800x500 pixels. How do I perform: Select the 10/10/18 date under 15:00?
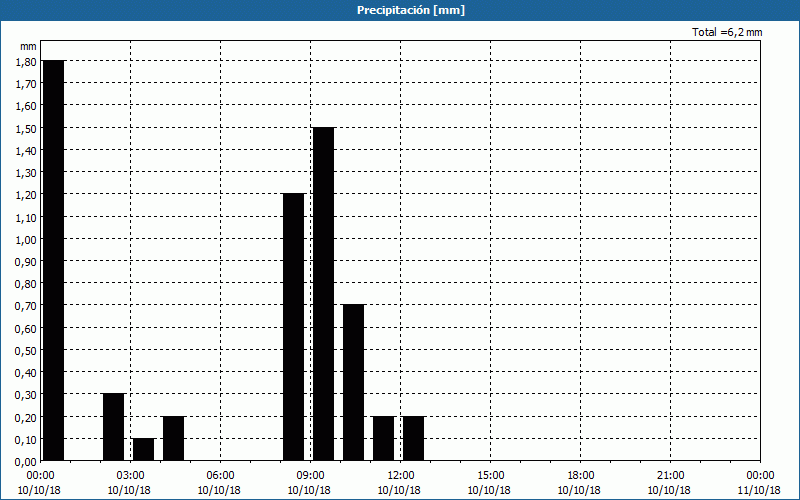489,490
